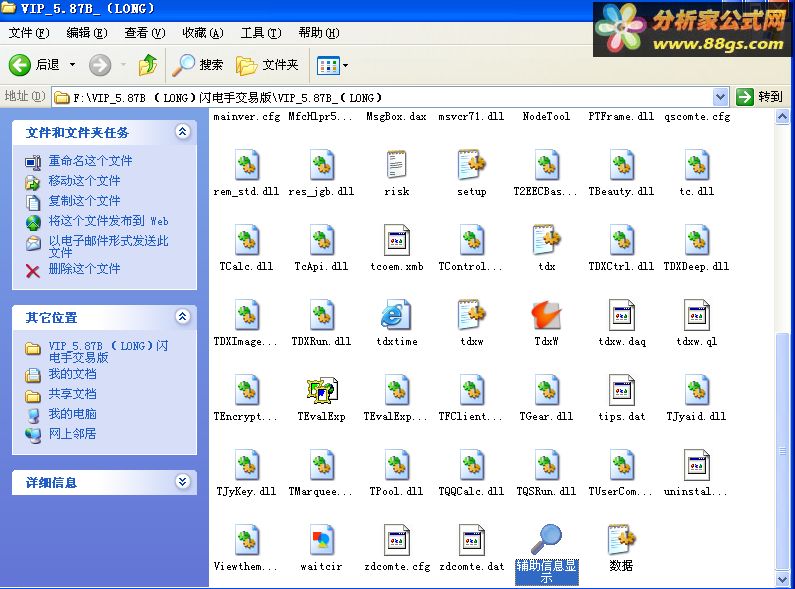The width and height of the screenshot is (795, 589).
Task: Click the 转到 go button
Action: point(760,96)
